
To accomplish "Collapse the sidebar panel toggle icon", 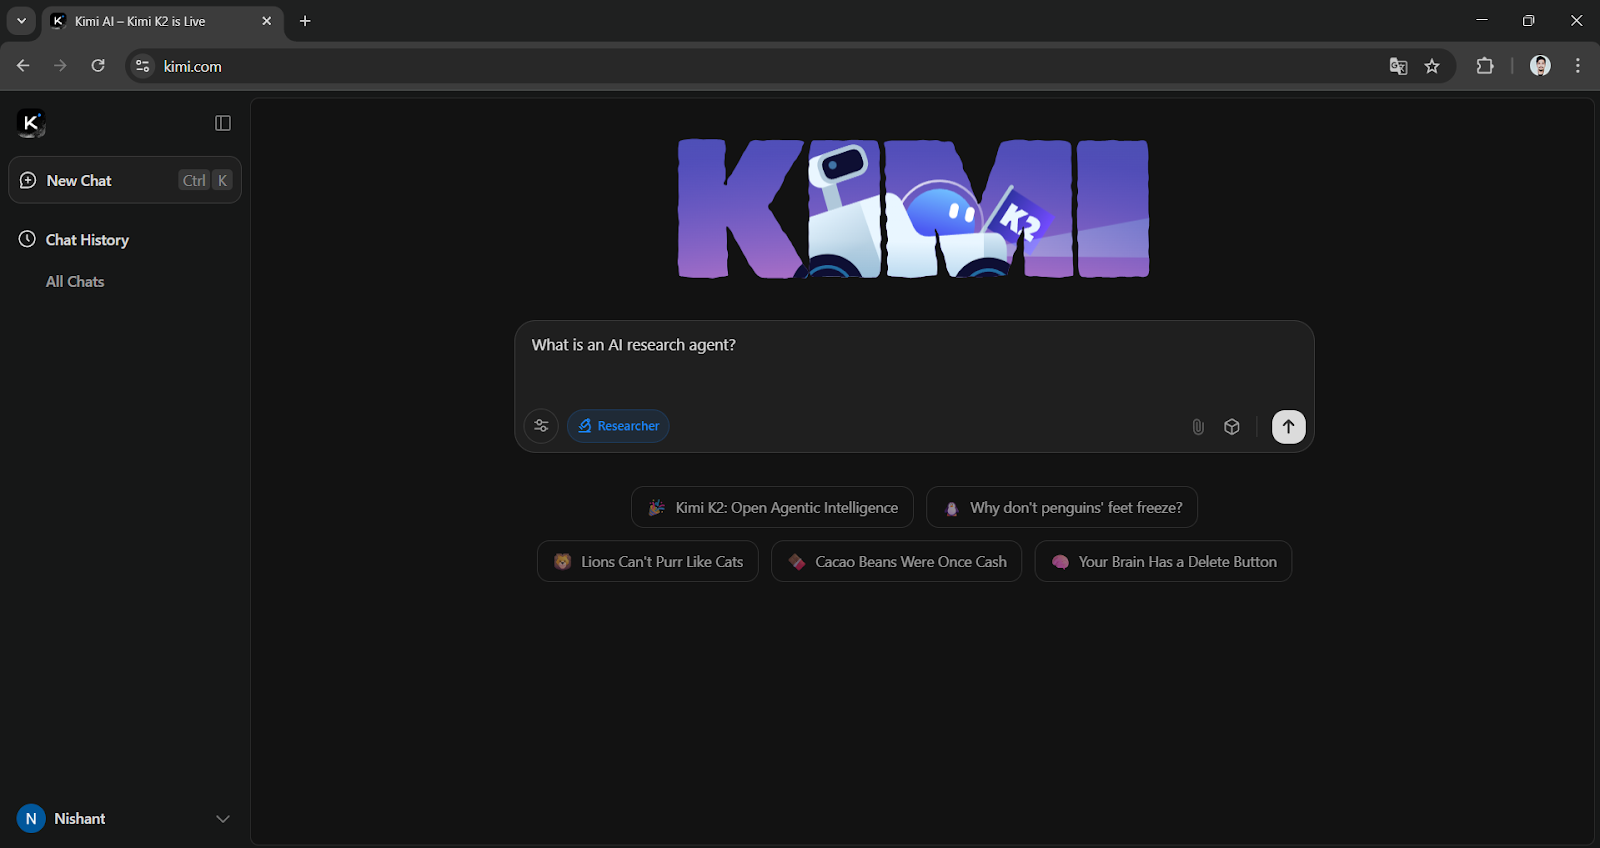I will pyautogui.click(x=223, y=123).
